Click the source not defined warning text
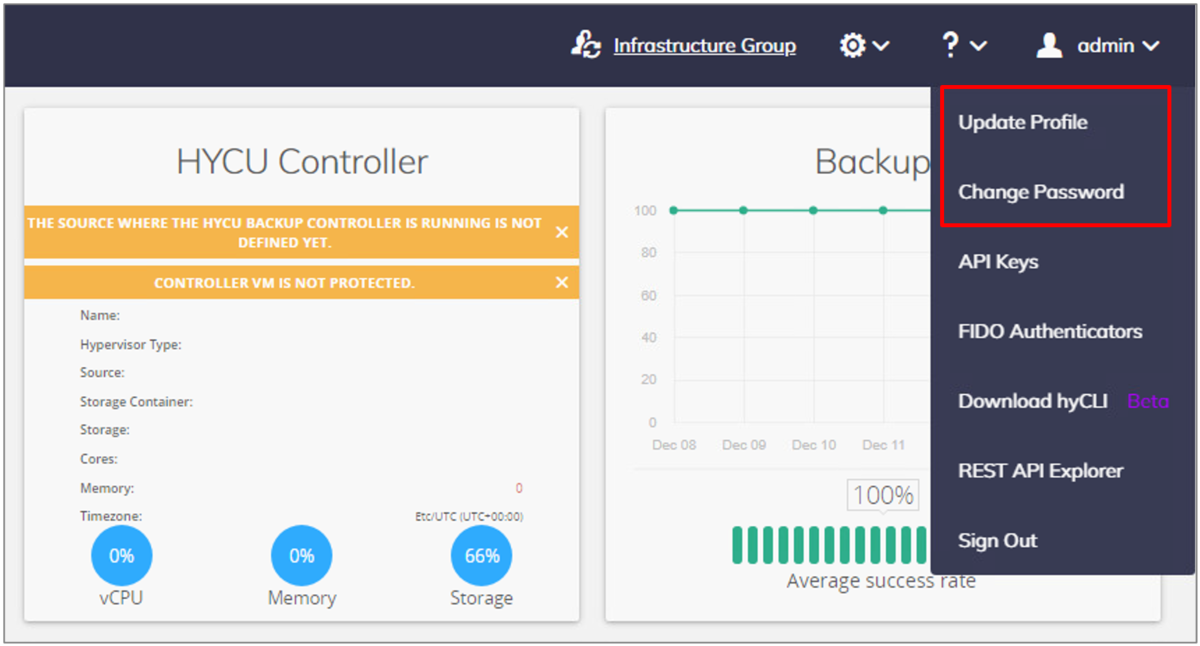Screen dimensions: 1200x646 coord(284,233)
